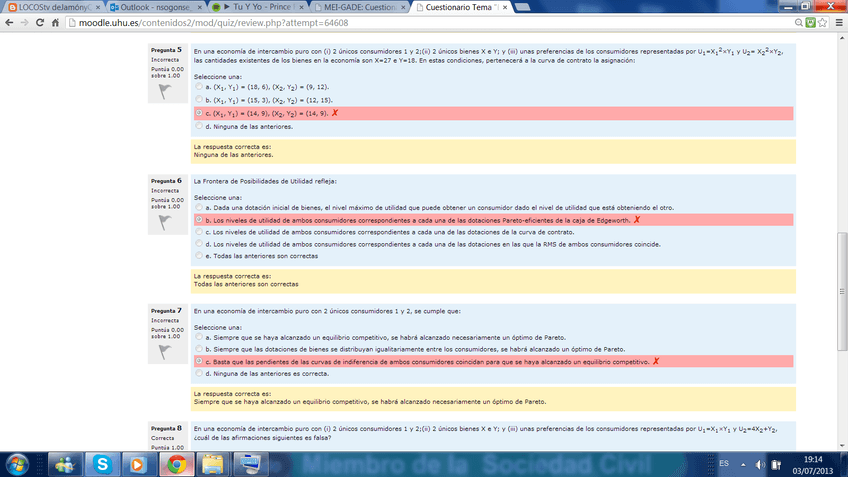Viewport: 848px width, 477px height.
Task: Open Windows Media Player from taskbar
Action: point(138,465)
